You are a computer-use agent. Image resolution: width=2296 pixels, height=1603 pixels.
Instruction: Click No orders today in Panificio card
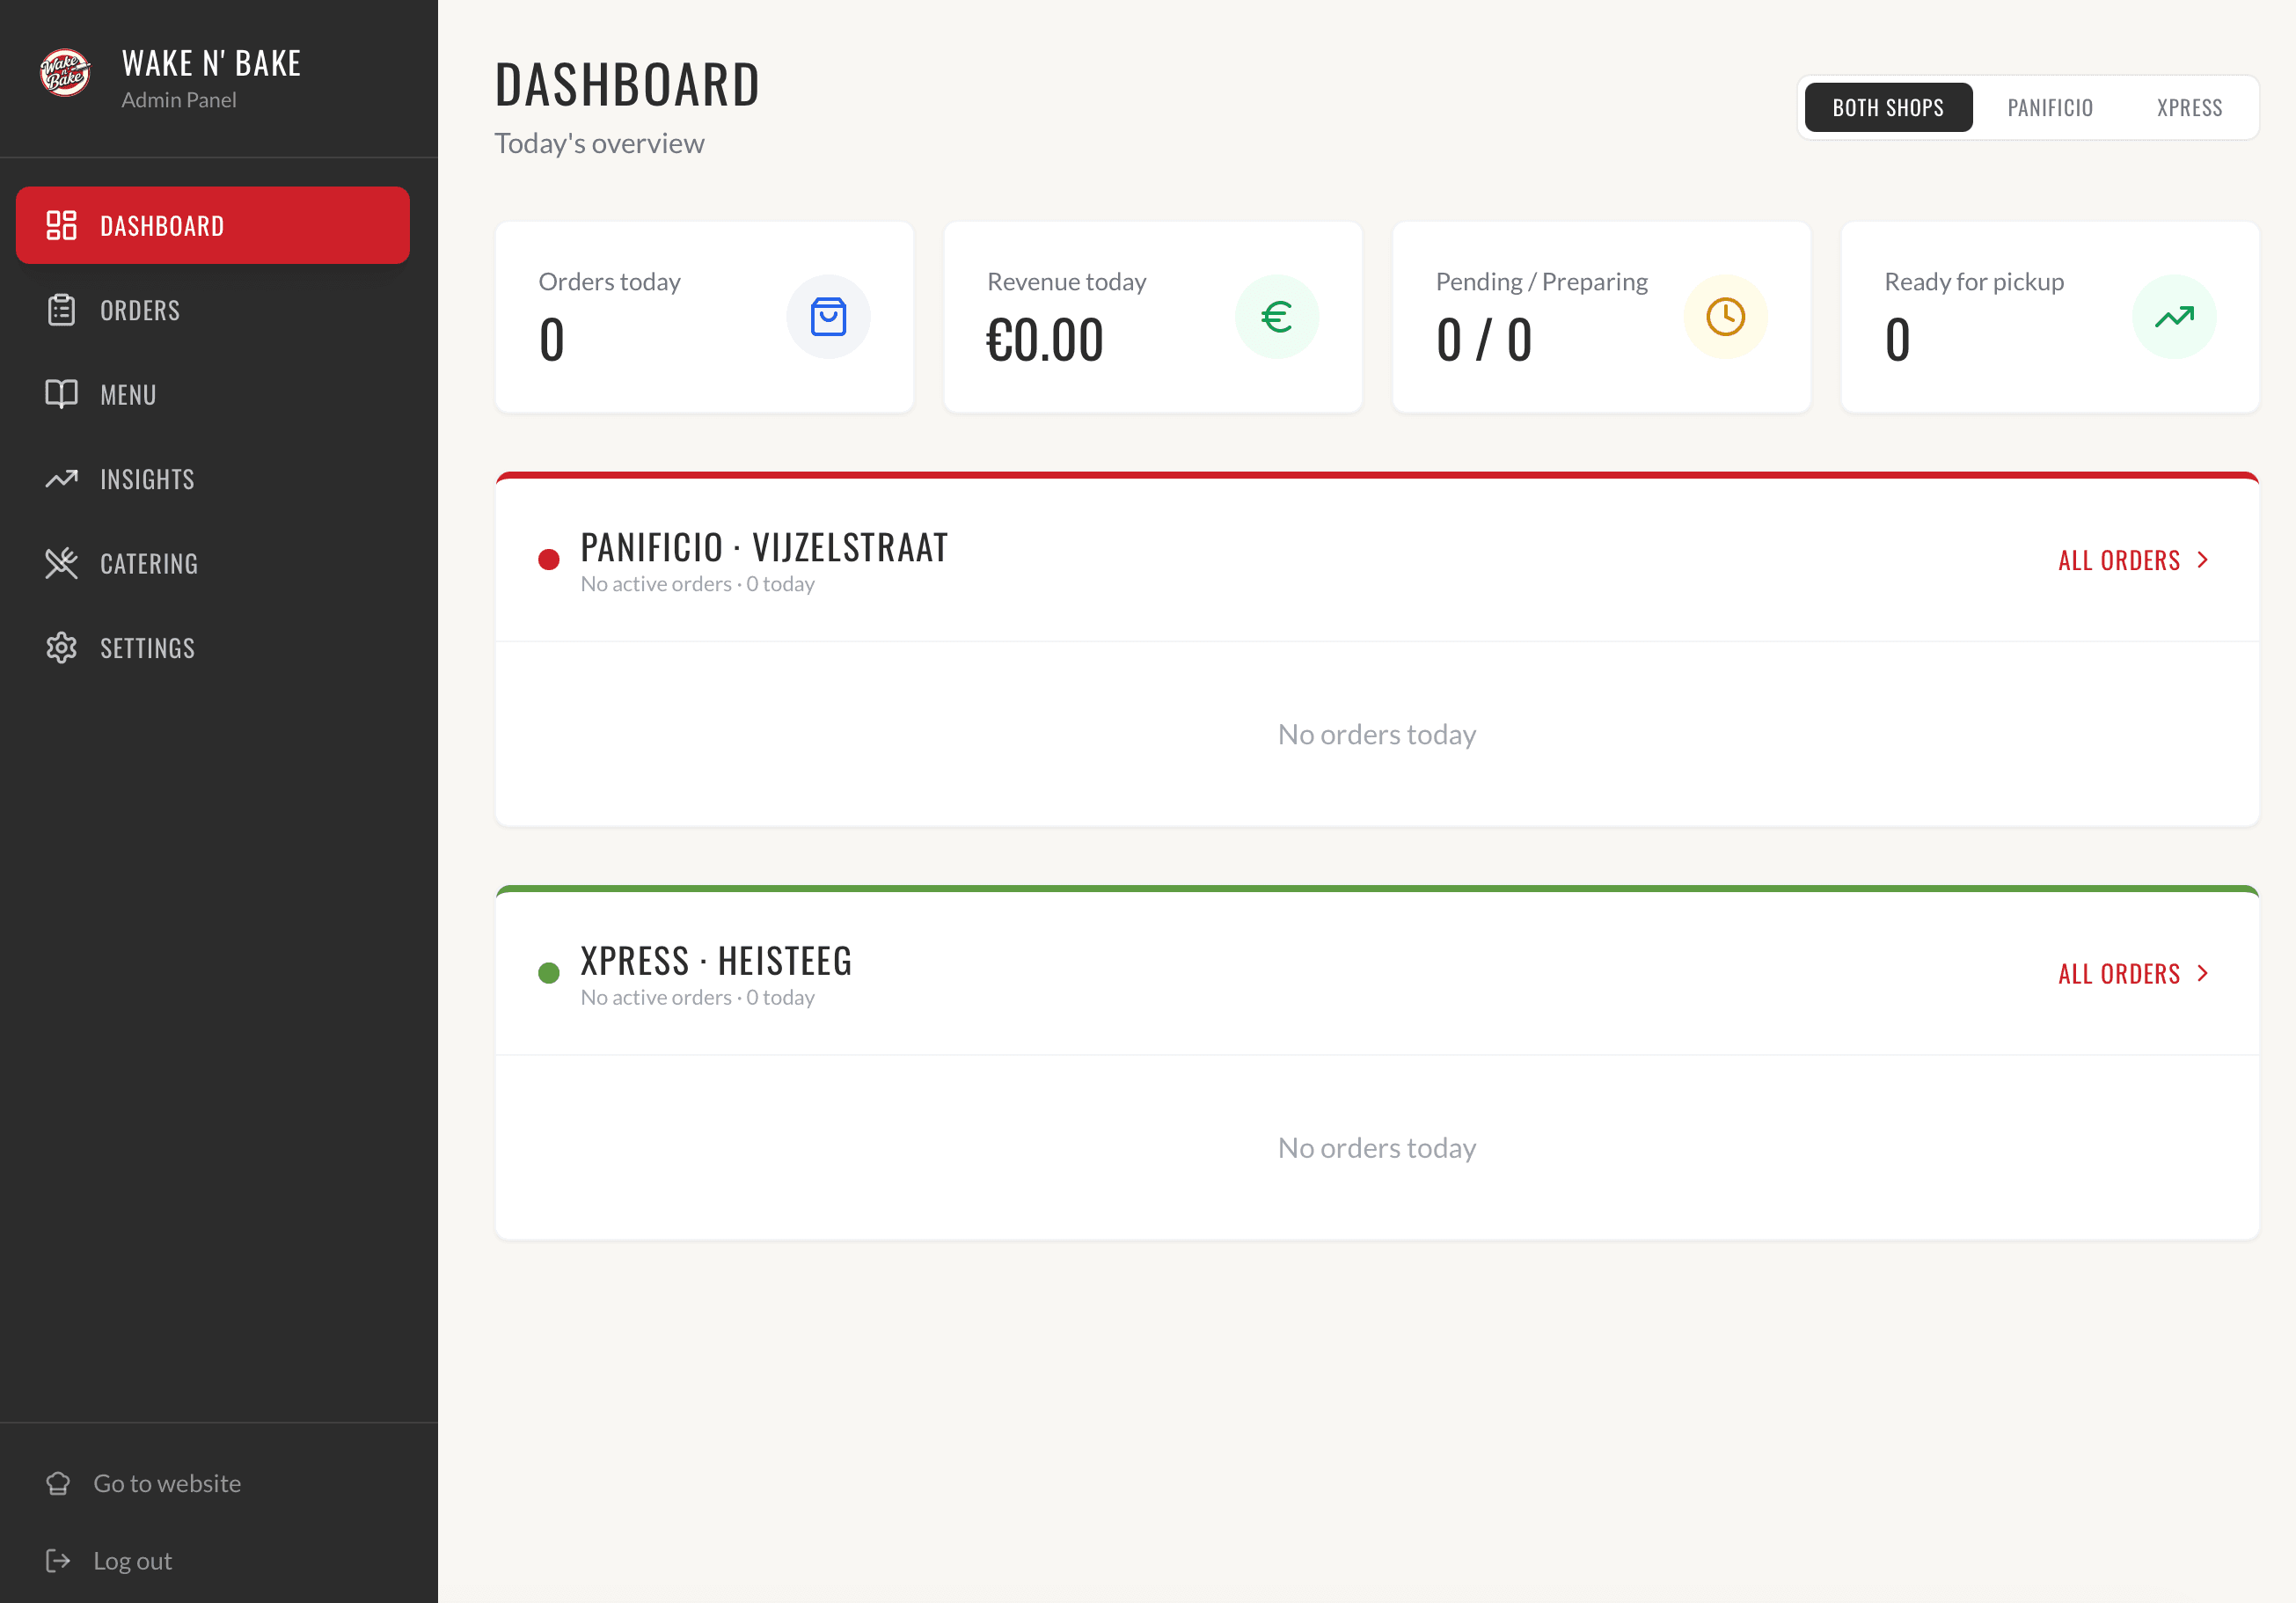pos(1377,734)
